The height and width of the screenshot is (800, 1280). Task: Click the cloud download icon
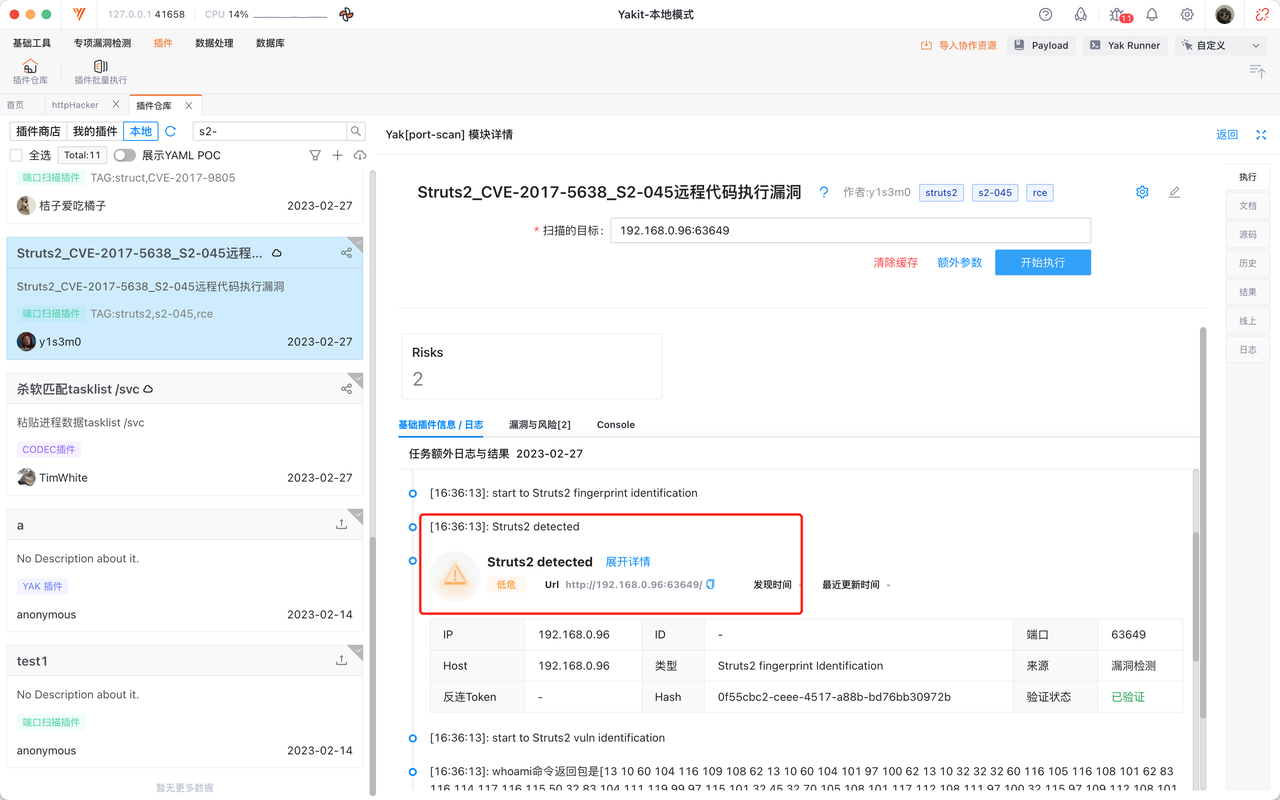(360, 155)
